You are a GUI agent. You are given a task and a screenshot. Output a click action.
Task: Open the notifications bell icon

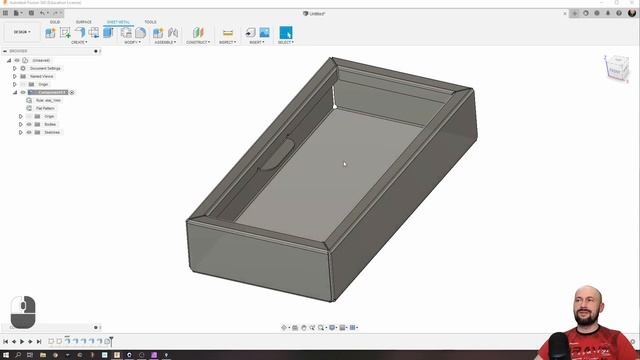pos(608,13)
